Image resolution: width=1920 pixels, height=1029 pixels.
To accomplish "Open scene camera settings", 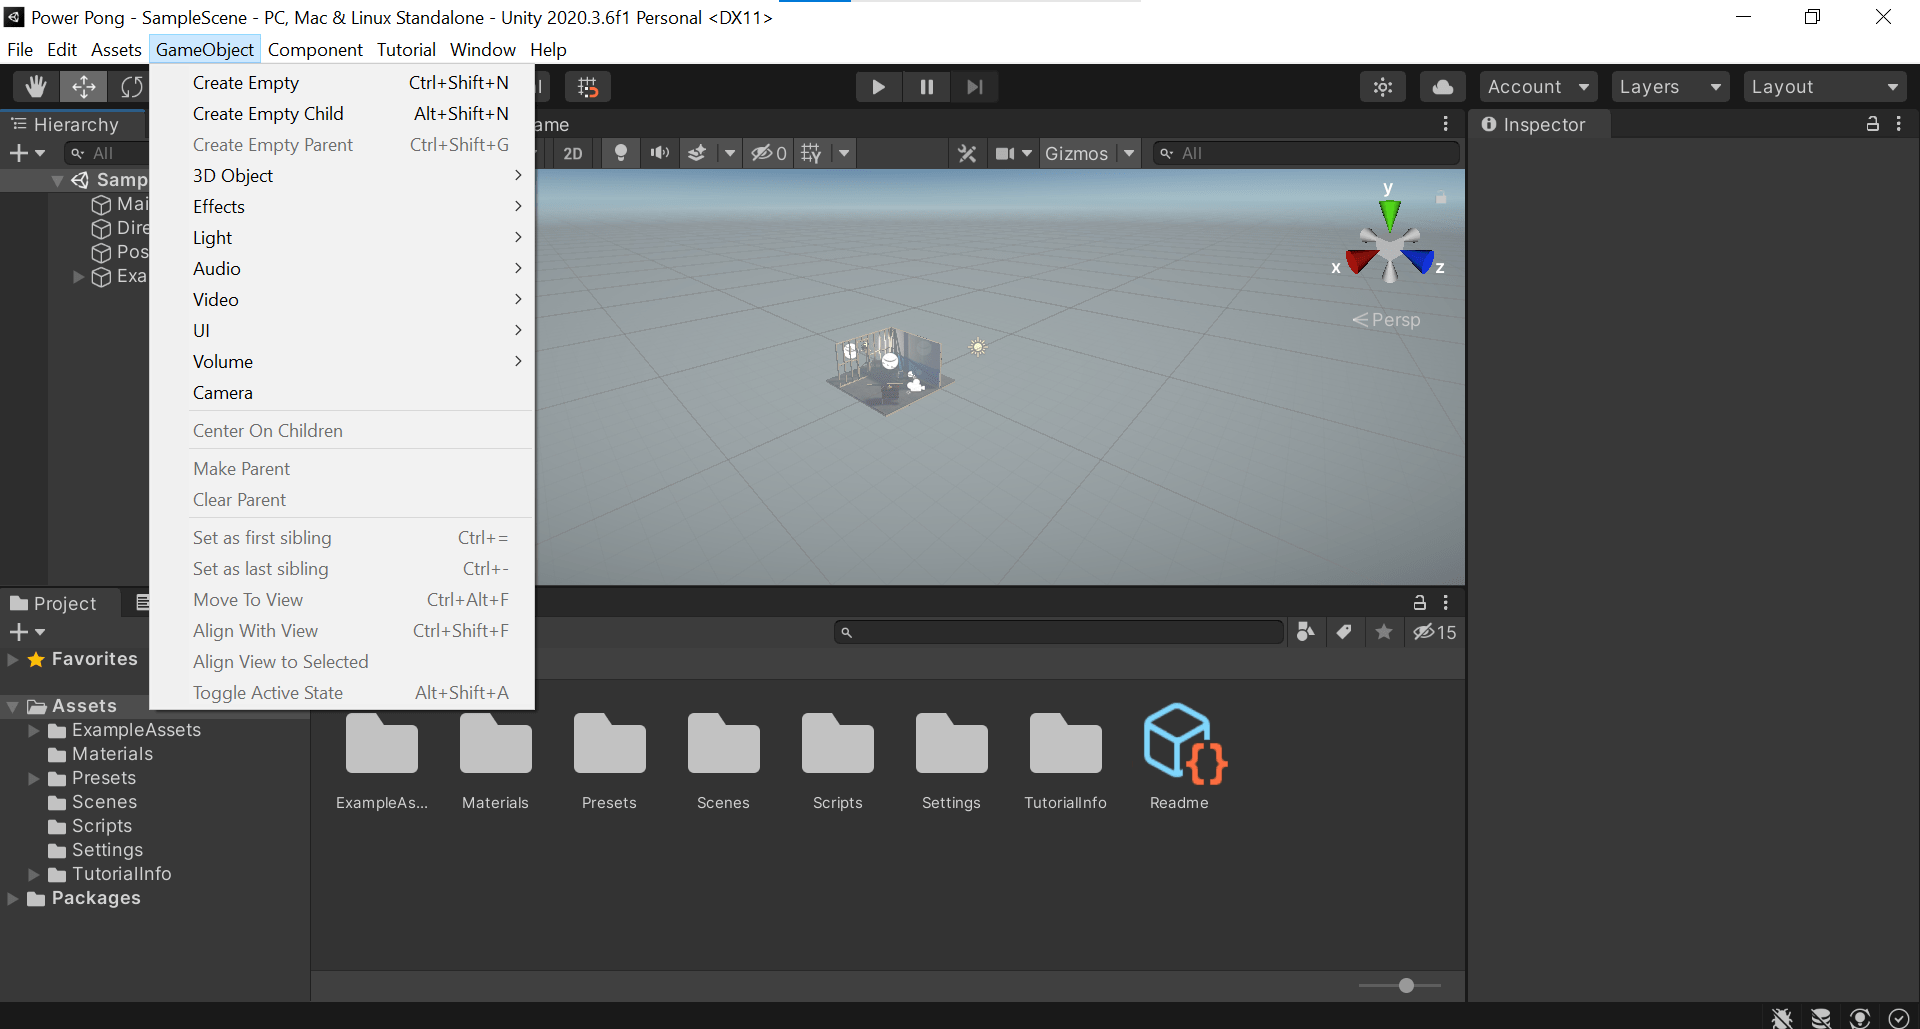I will [1013, 153].
